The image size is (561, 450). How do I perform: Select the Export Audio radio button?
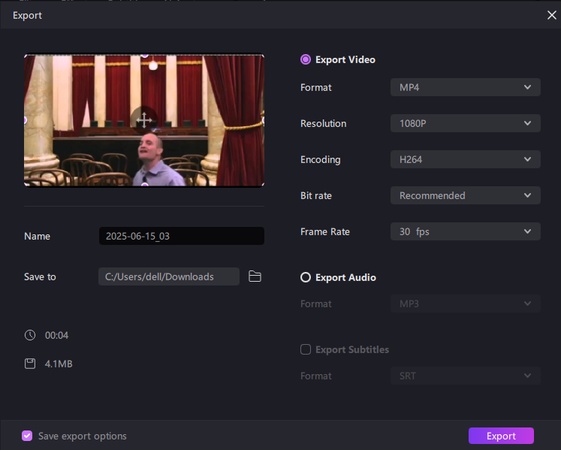pos(306,277)
